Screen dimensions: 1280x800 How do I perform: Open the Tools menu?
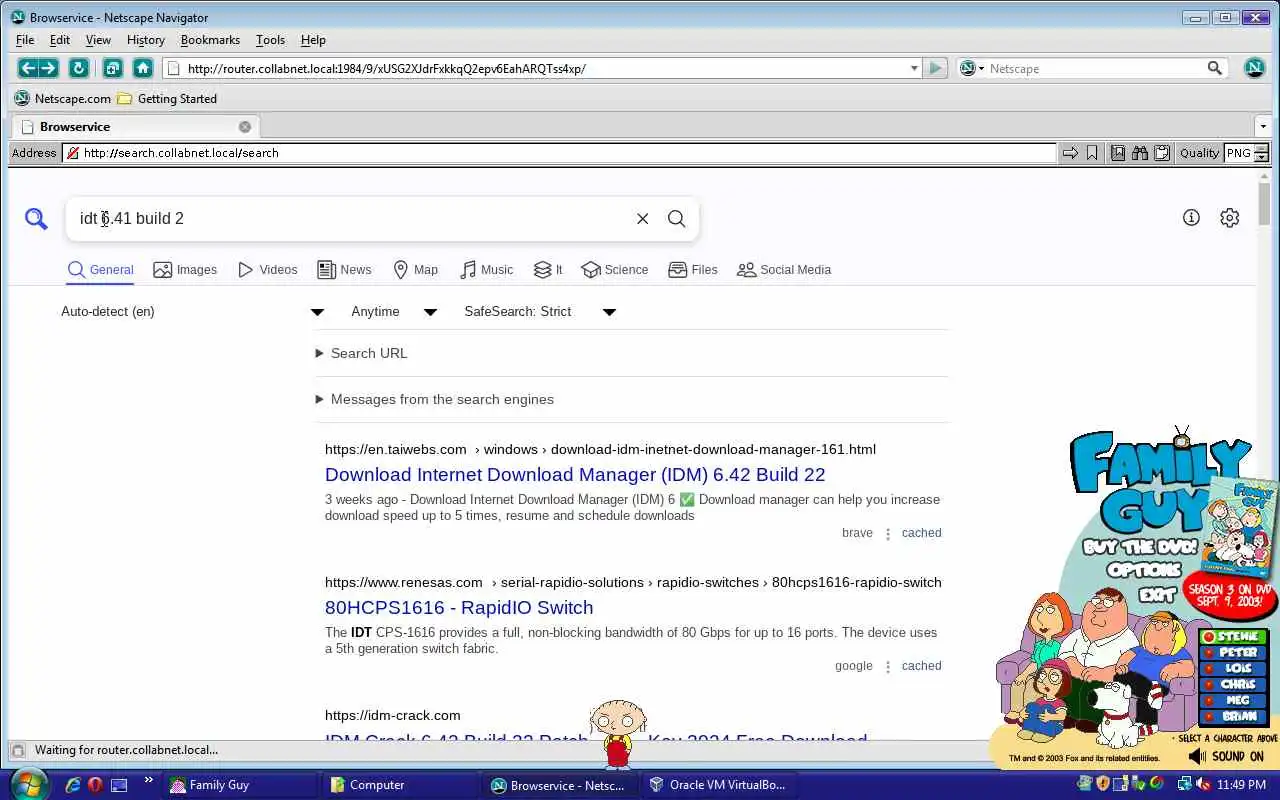pos(270,40)
